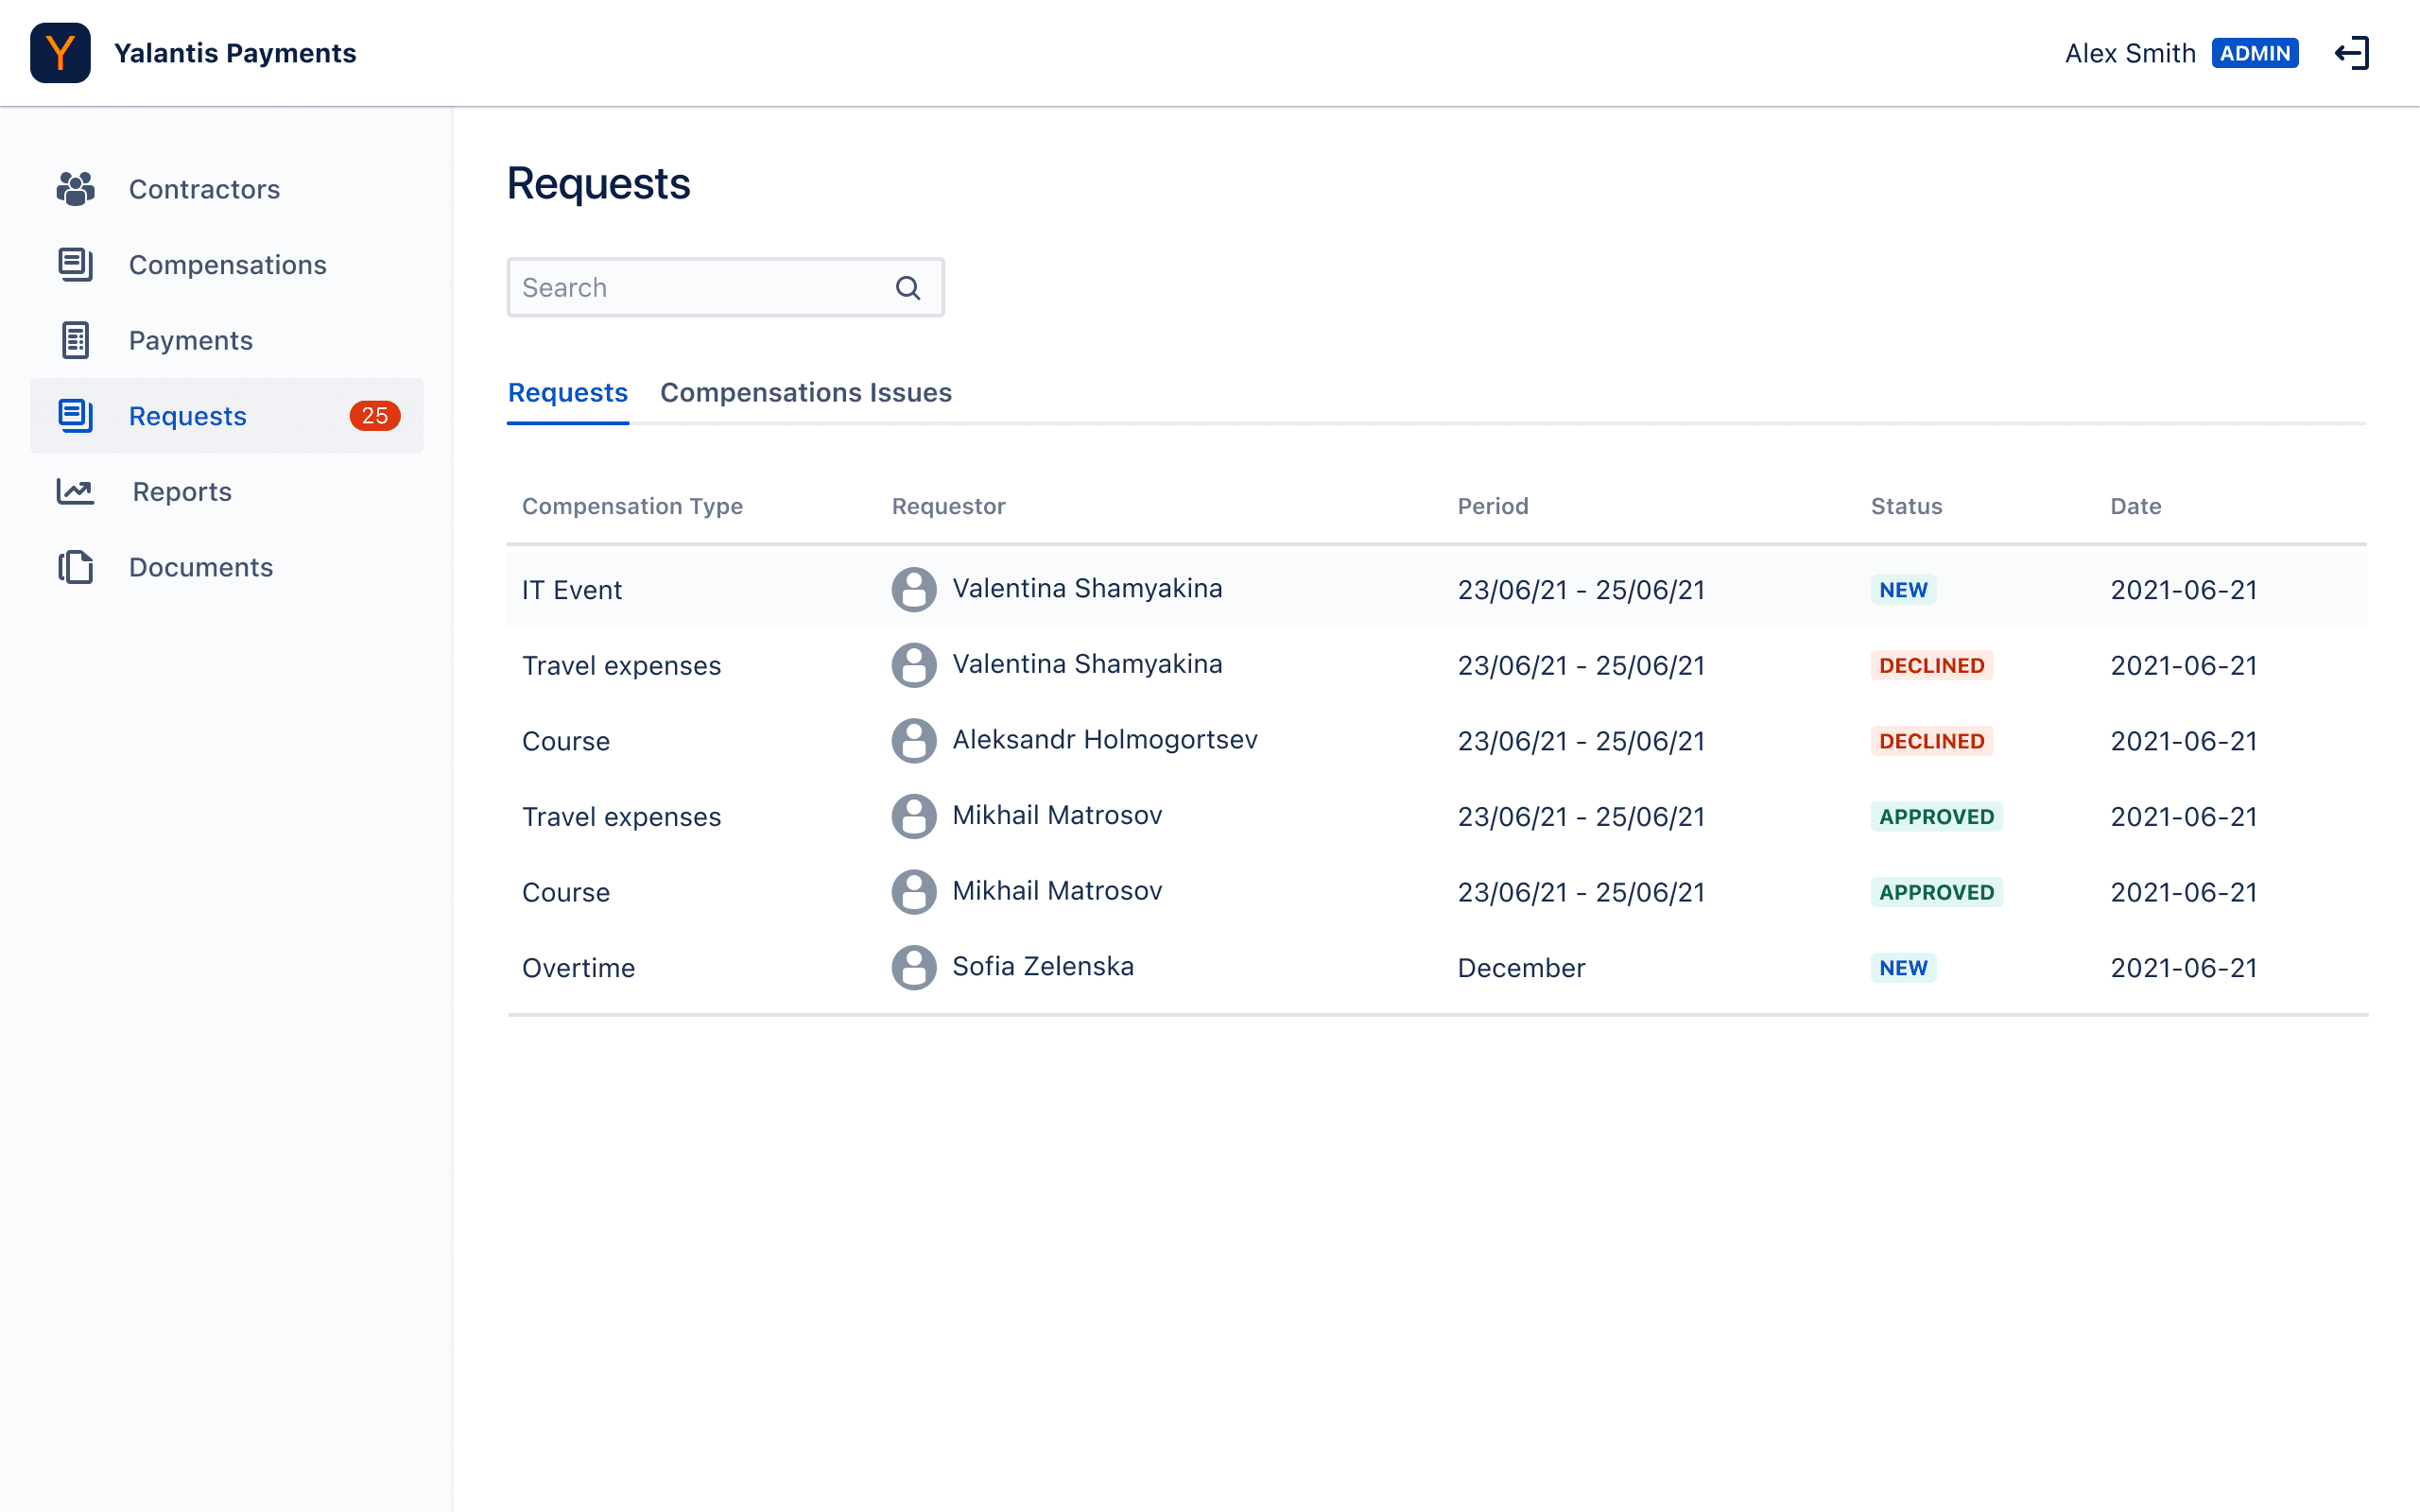Image resolution: width=2420 pixels, height=1512 pixels.
Task: Open the Reports menu item
Action: (182, 491)
